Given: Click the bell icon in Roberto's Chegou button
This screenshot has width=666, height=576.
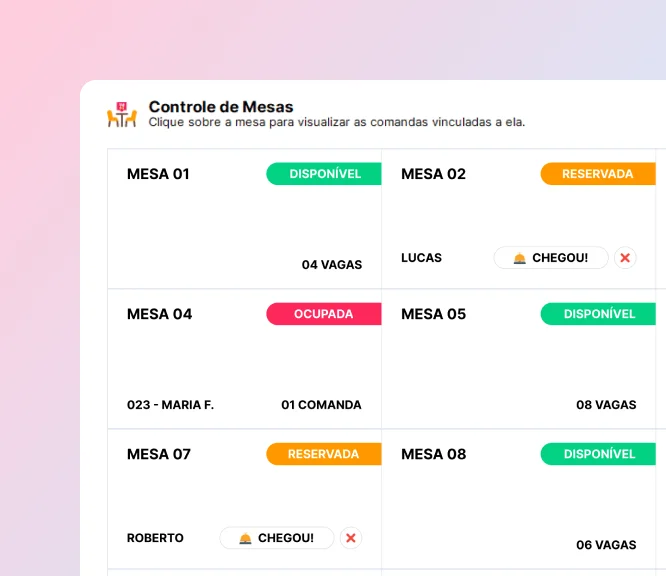Looking at the screenshot, I should pos(245,538).
